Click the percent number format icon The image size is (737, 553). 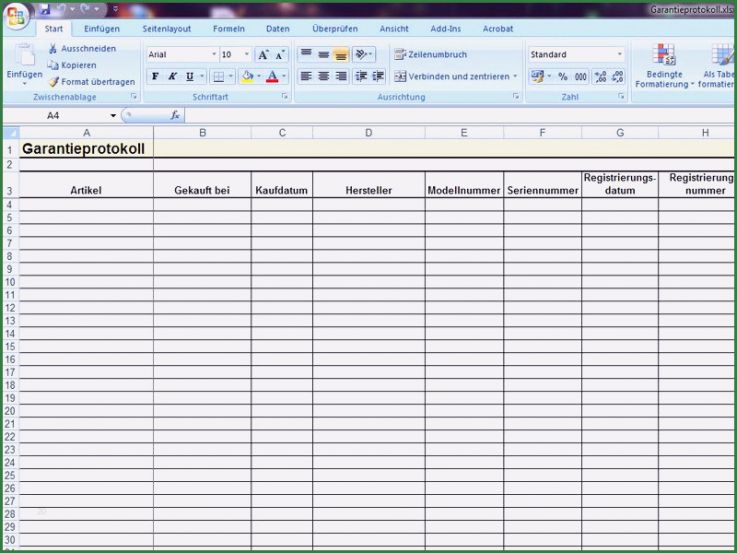click(x=563, y=76)
